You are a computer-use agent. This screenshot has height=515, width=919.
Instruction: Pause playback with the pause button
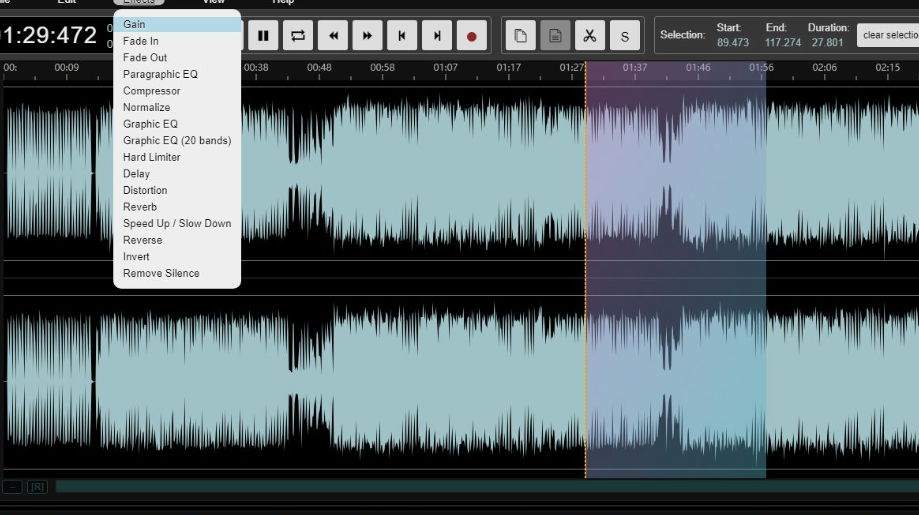click(x=263, y=36)
